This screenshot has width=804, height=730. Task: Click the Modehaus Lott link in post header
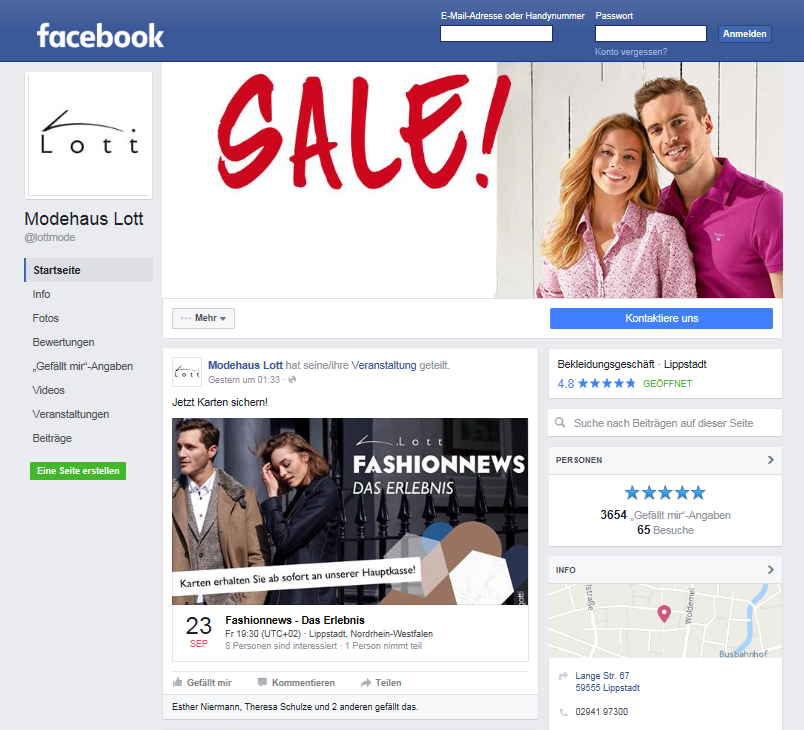point(245,365)
